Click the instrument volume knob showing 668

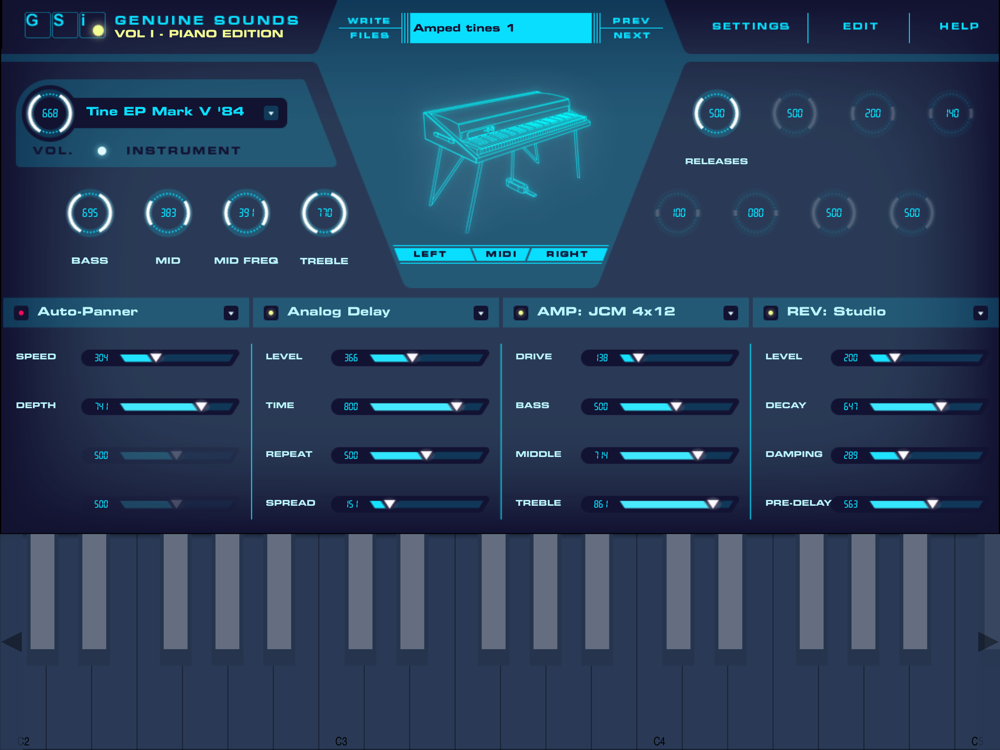point(50,113)
